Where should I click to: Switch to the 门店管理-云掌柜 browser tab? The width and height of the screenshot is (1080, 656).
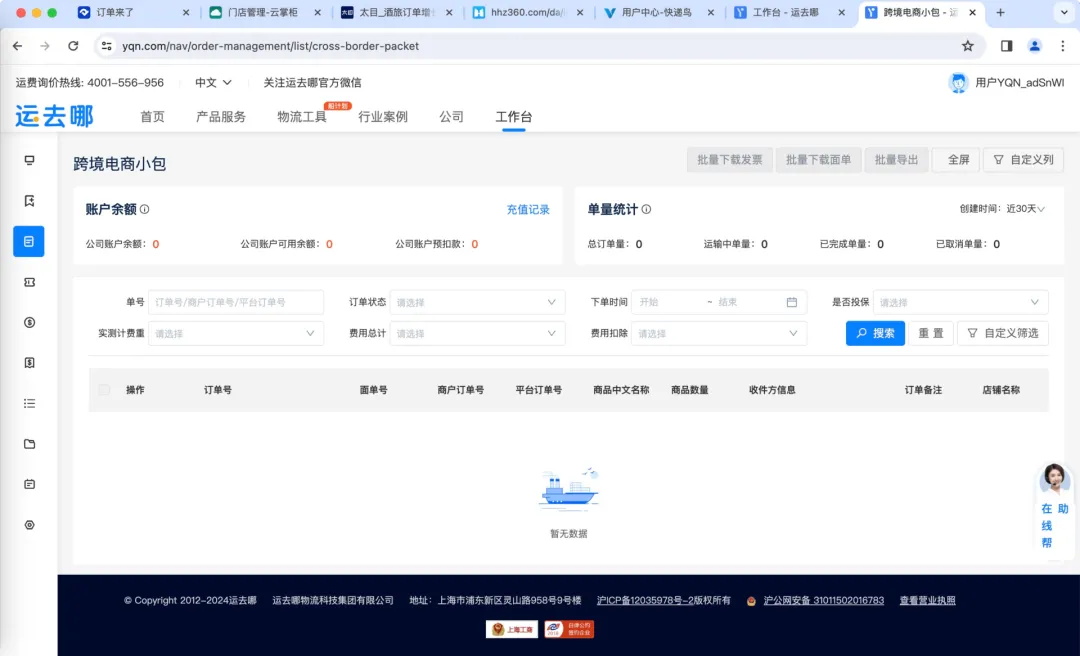point(265,12)
